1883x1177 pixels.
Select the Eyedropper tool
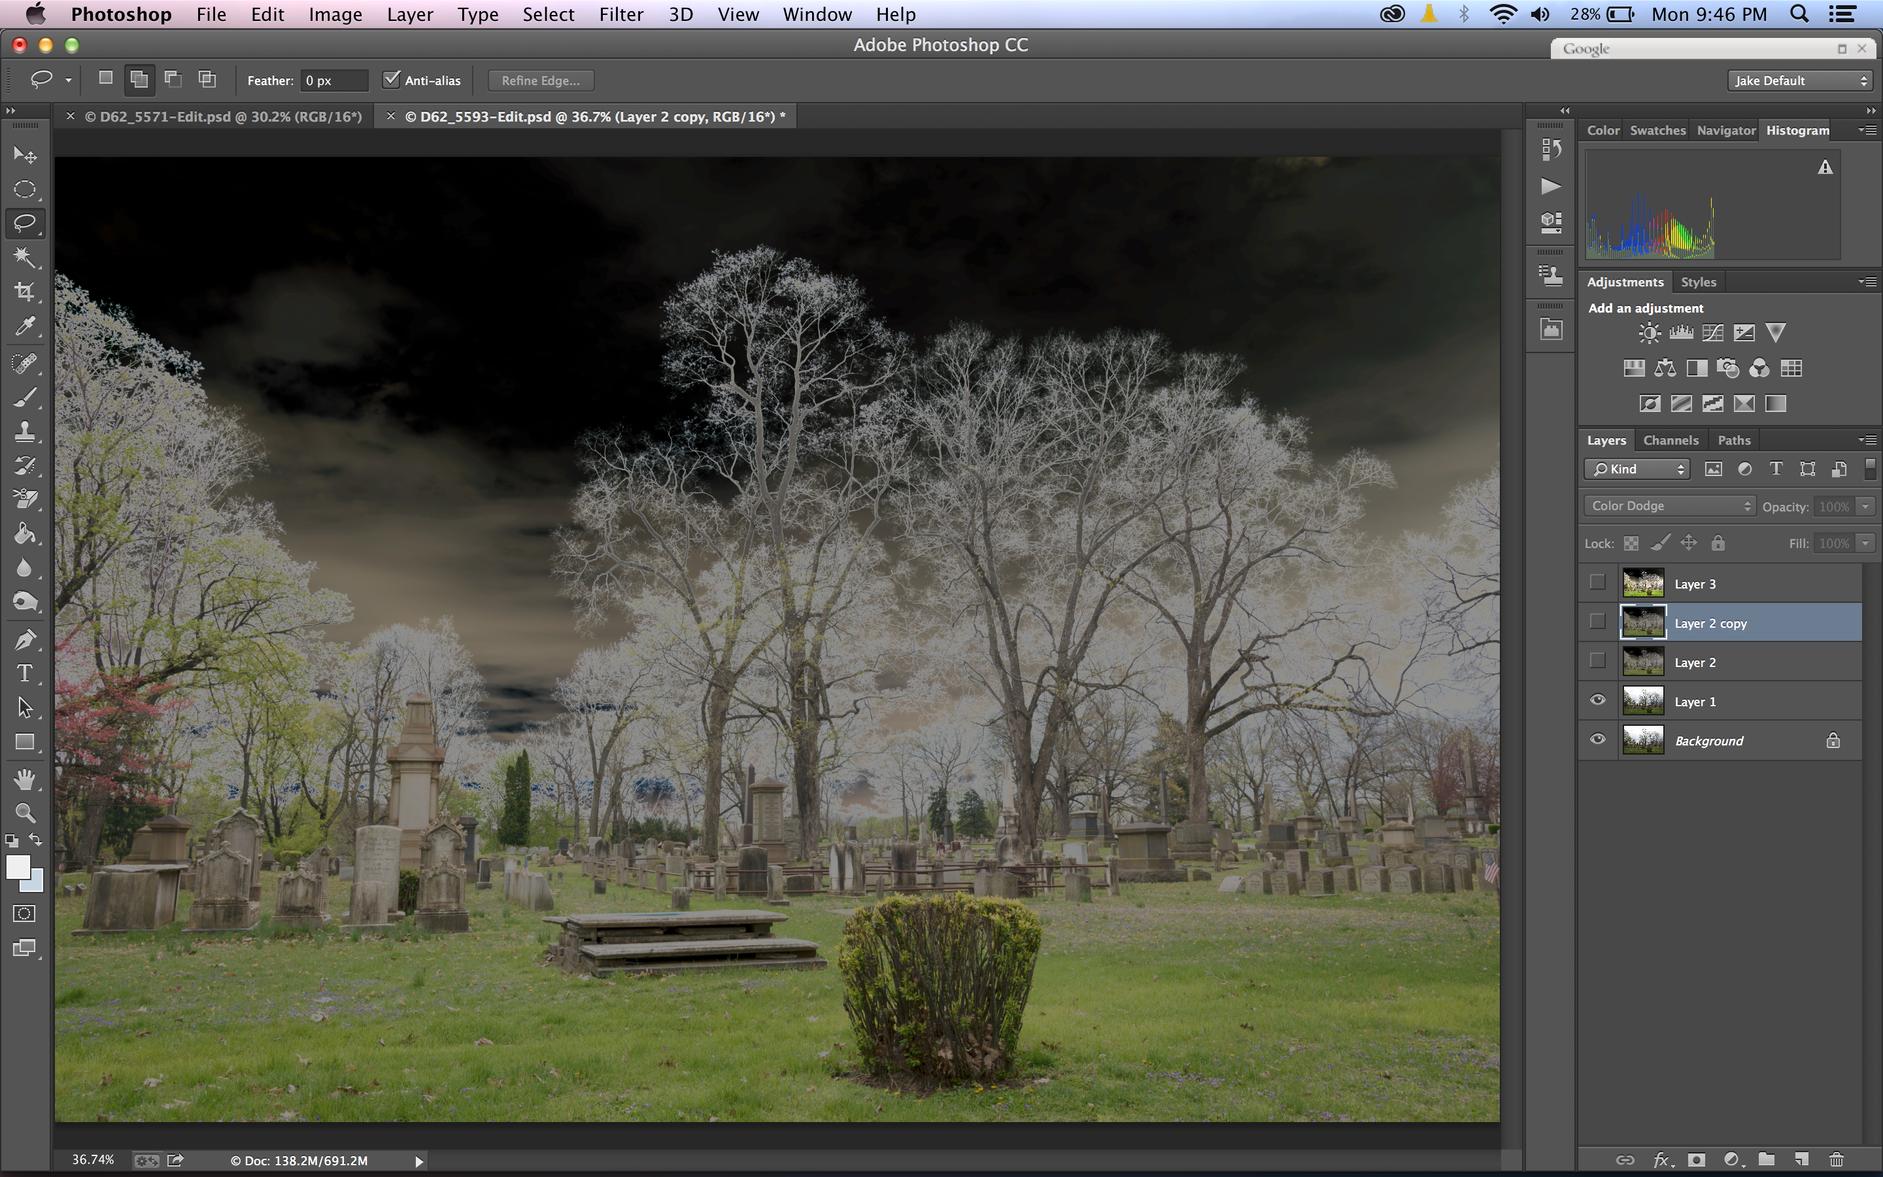[x=25, y=326]
